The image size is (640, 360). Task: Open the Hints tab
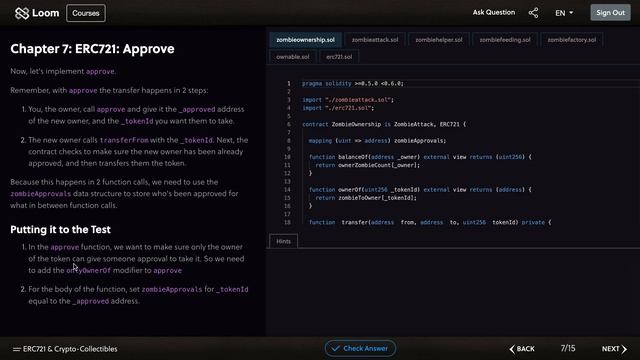click(x=283, y=241)
